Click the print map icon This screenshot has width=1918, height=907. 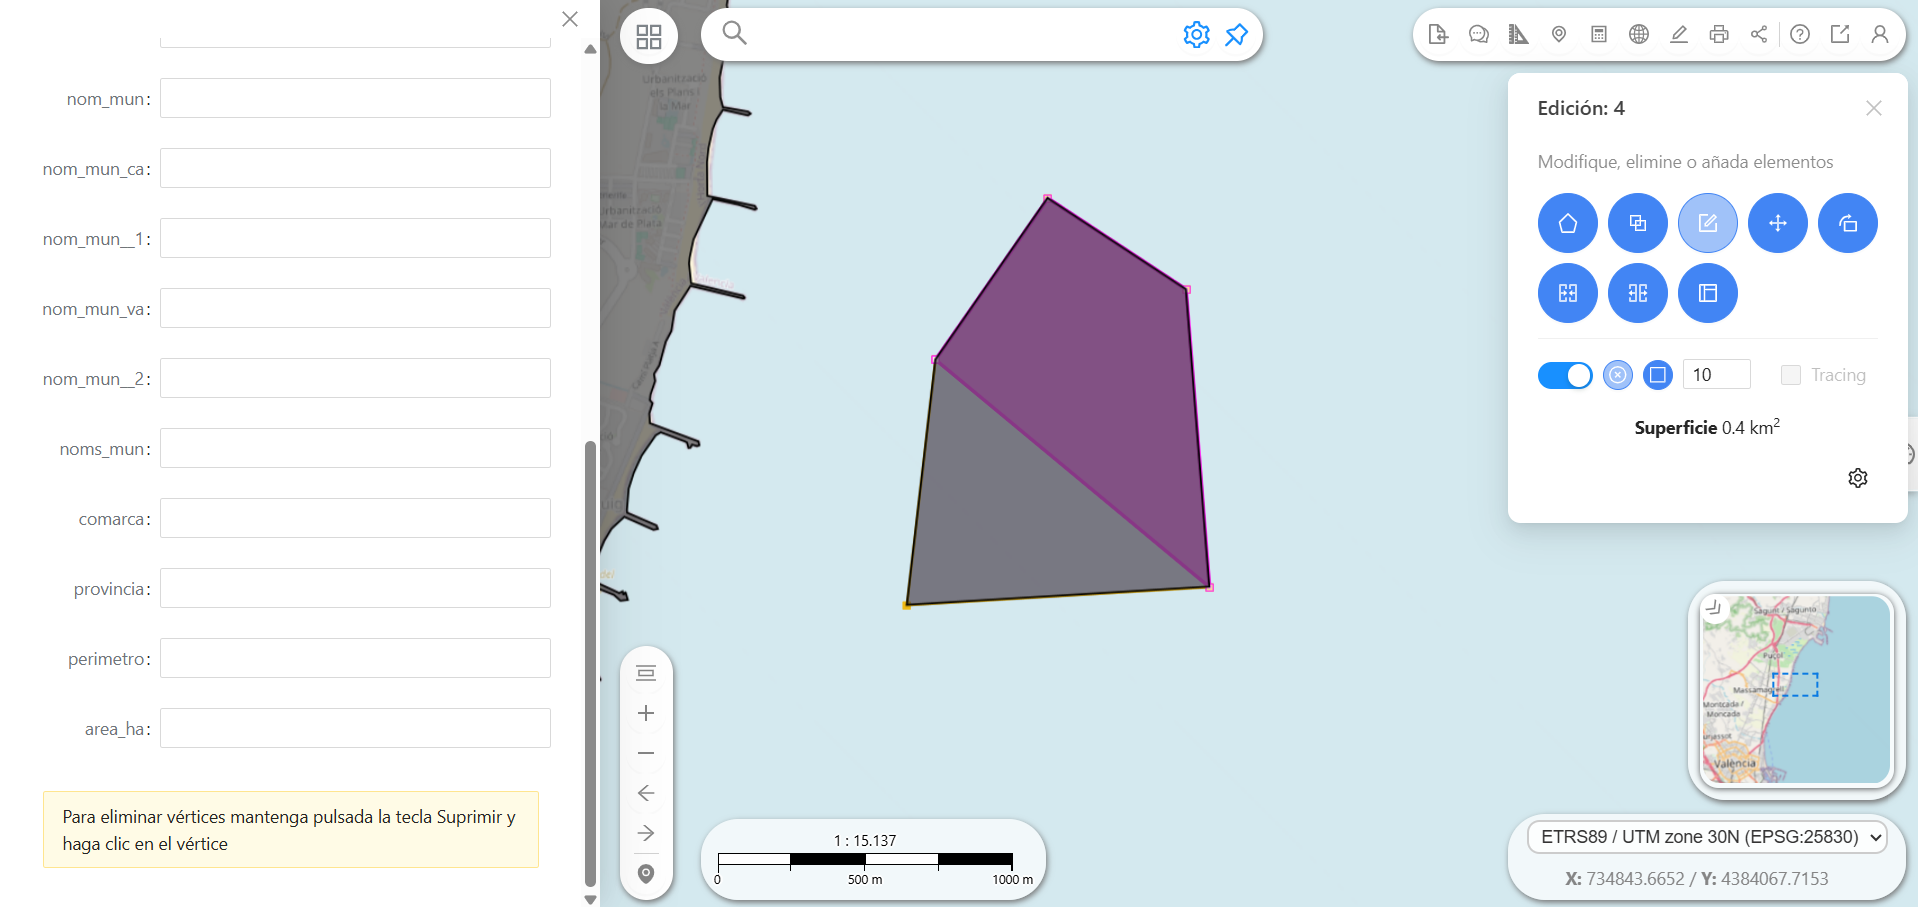point(1719,34)
